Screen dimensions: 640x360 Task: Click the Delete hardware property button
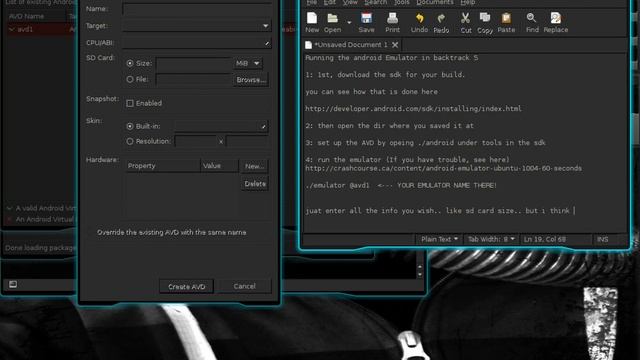[255, 184]
